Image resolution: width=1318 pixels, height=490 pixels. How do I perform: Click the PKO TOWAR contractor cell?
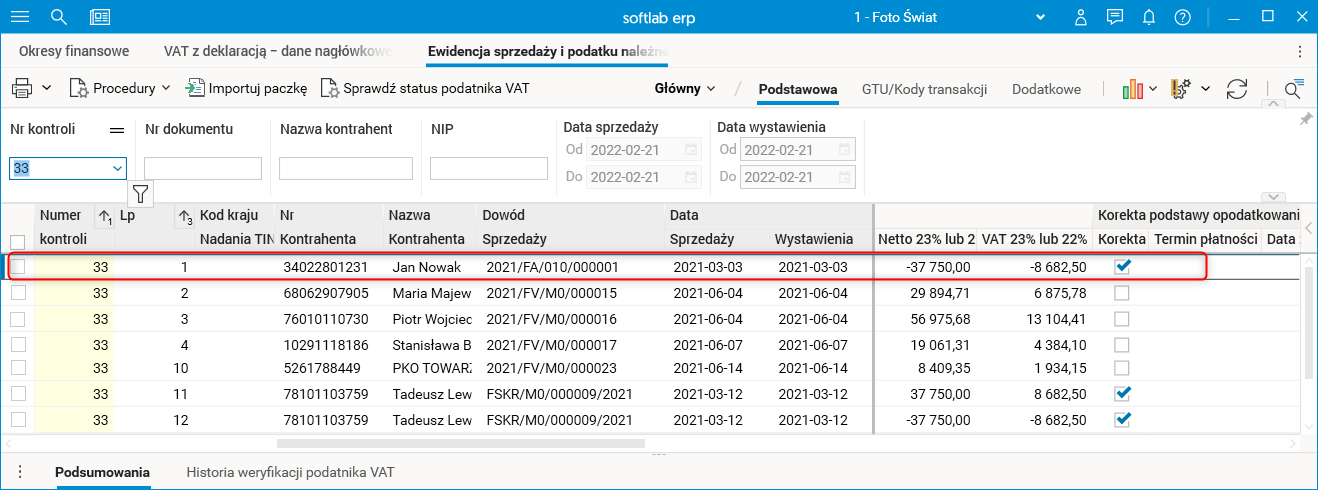coord(430,368)
